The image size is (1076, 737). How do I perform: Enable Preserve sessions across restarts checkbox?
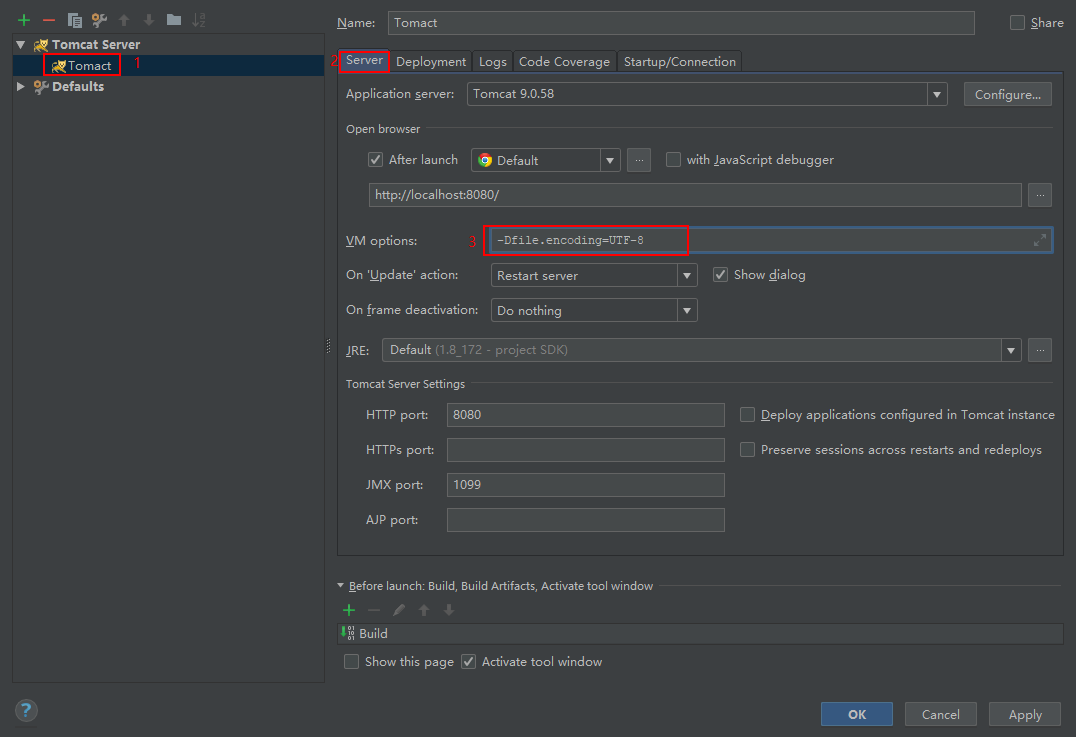point(747,449)
